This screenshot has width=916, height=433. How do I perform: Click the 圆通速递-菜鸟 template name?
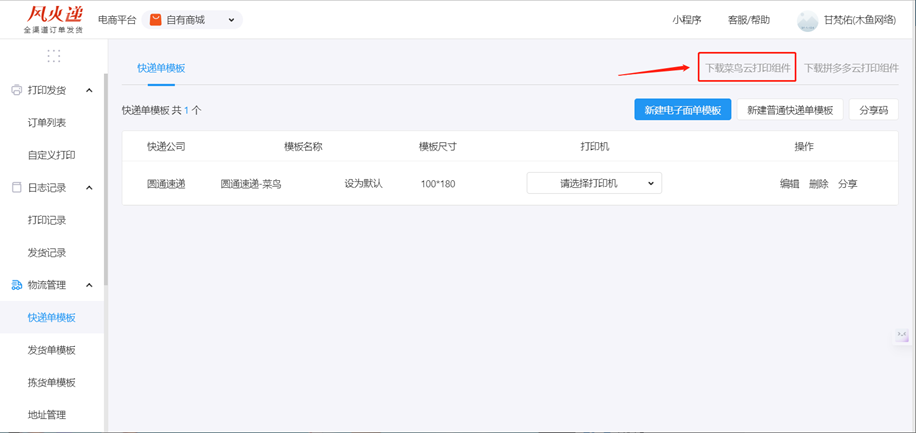click(x=251, y=183)
